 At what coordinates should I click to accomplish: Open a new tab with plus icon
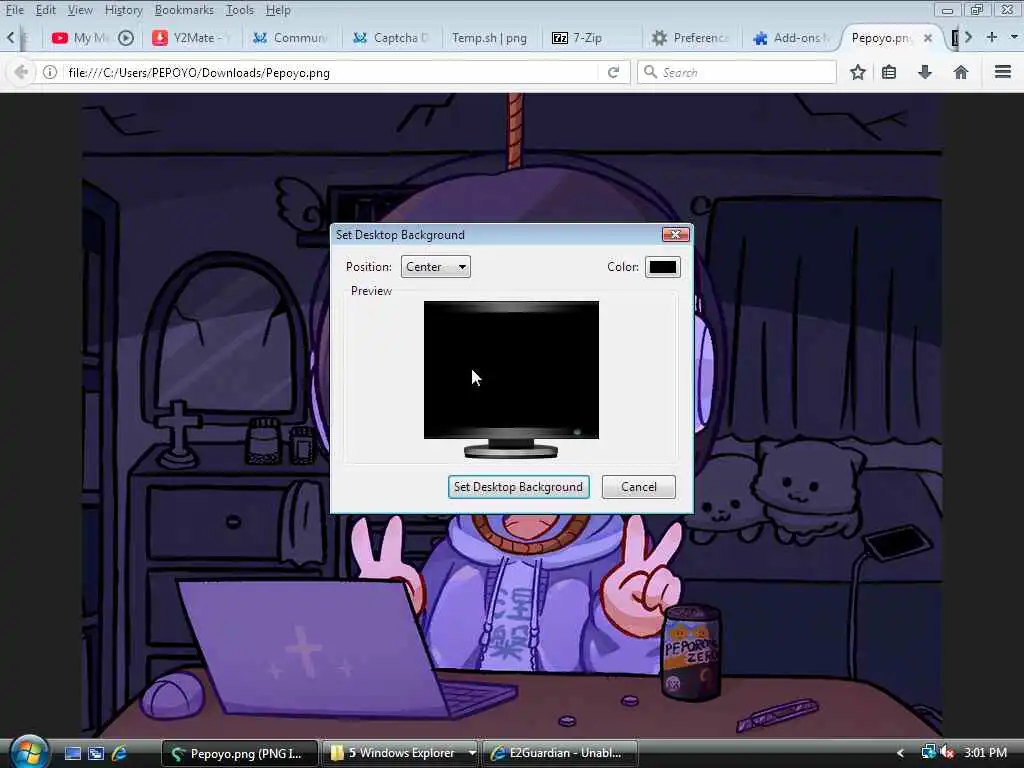(991, 37)
